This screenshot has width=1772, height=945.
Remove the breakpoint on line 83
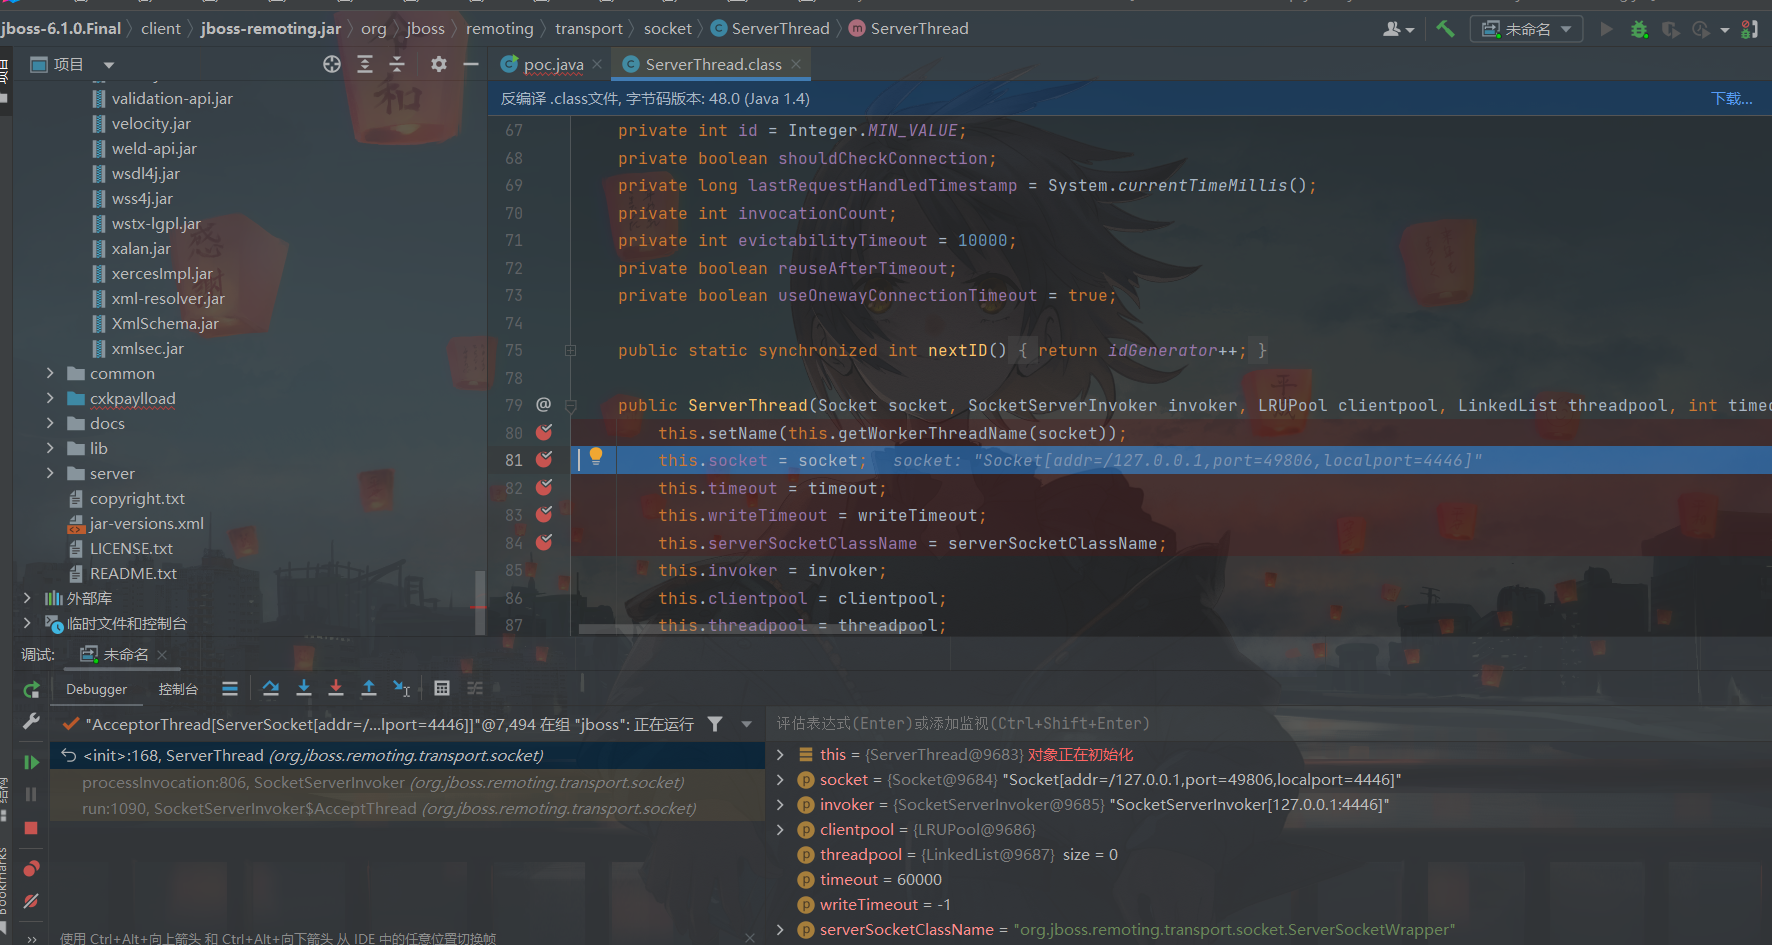pos(544,515)
